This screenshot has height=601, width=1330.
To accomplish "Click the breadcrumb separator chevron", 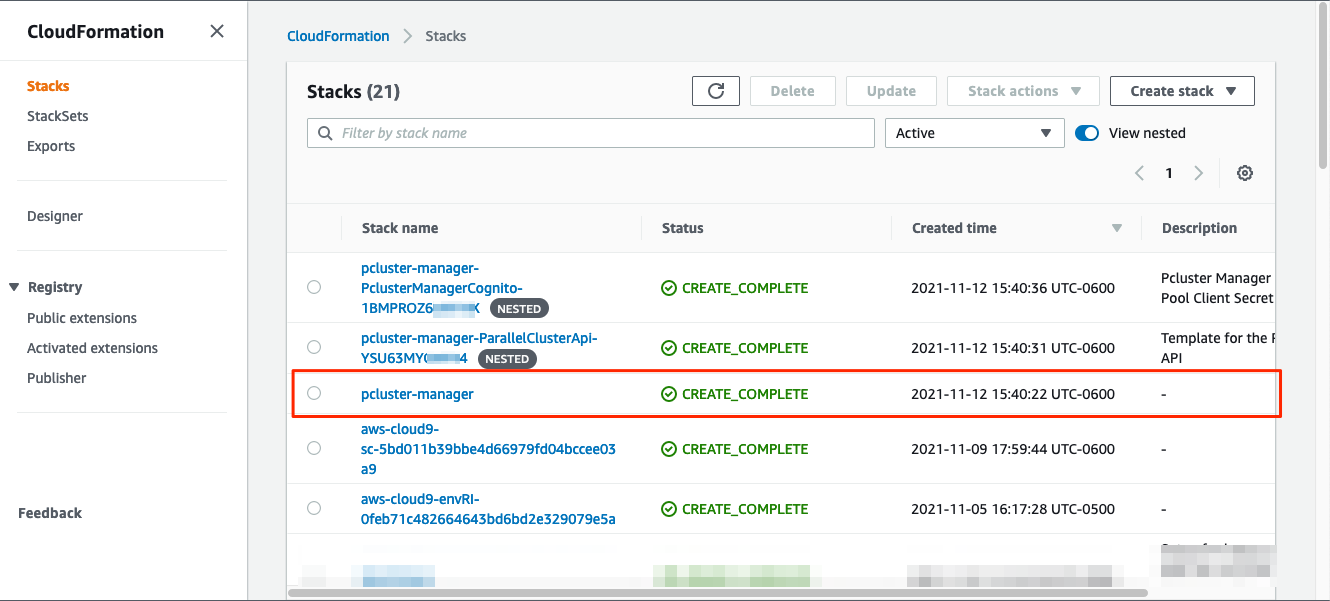I will coord(408,36).
